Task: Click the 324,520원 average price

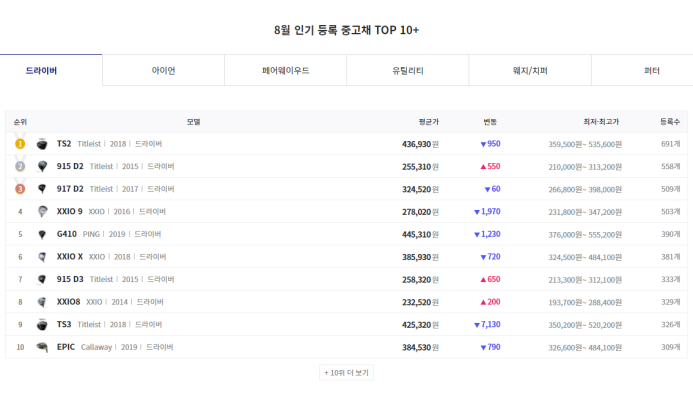Action: point(420,189)
